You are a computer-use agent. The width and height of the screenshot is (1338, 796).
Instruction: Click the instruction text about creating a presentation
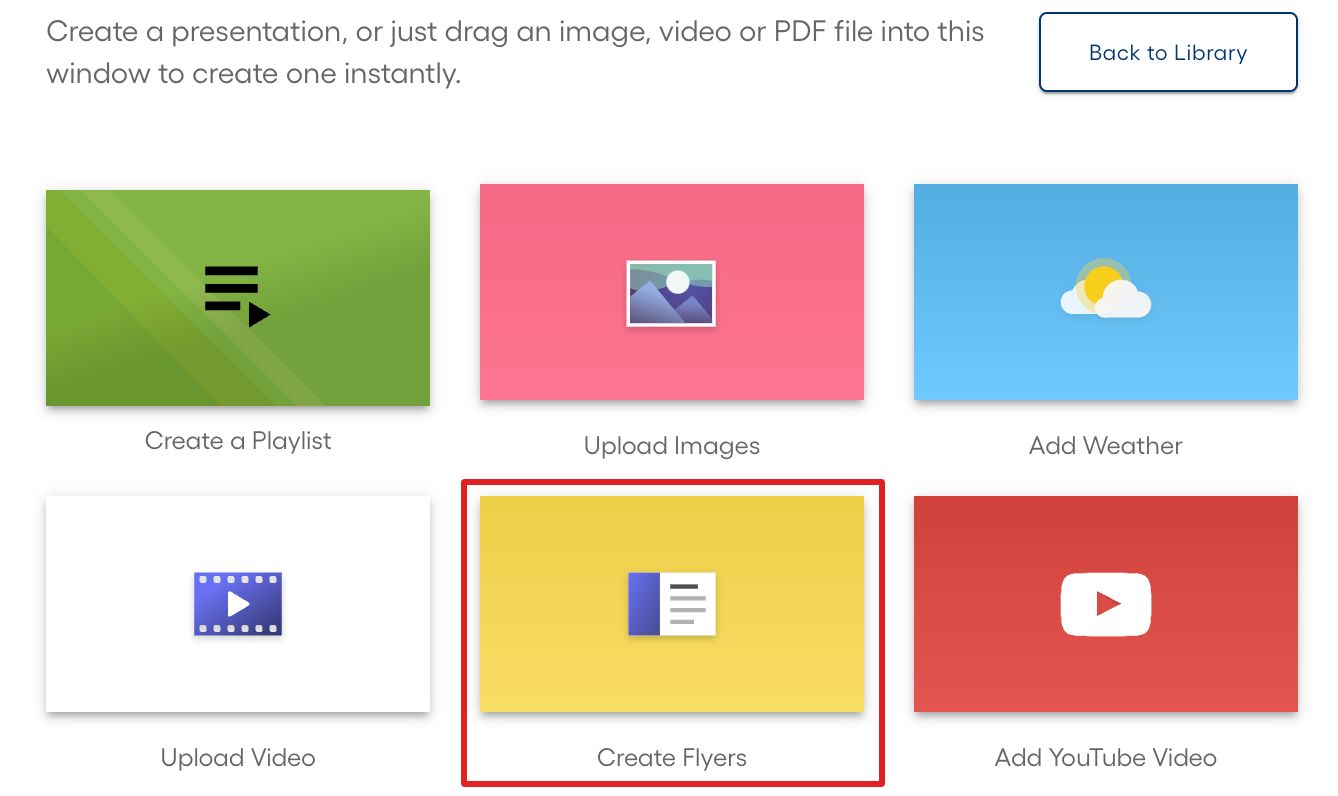(515, 52)
